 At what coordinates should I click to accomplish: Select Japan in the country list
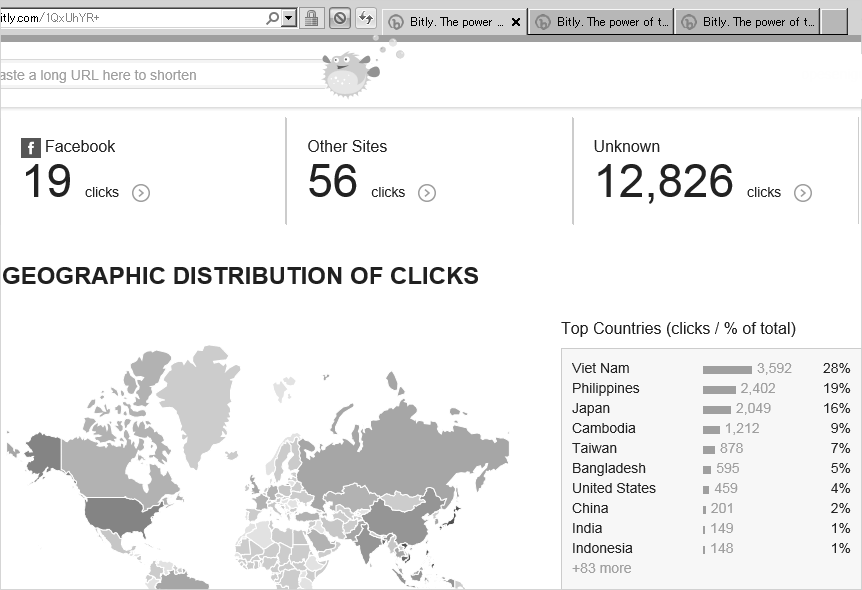tap(590, 409)
